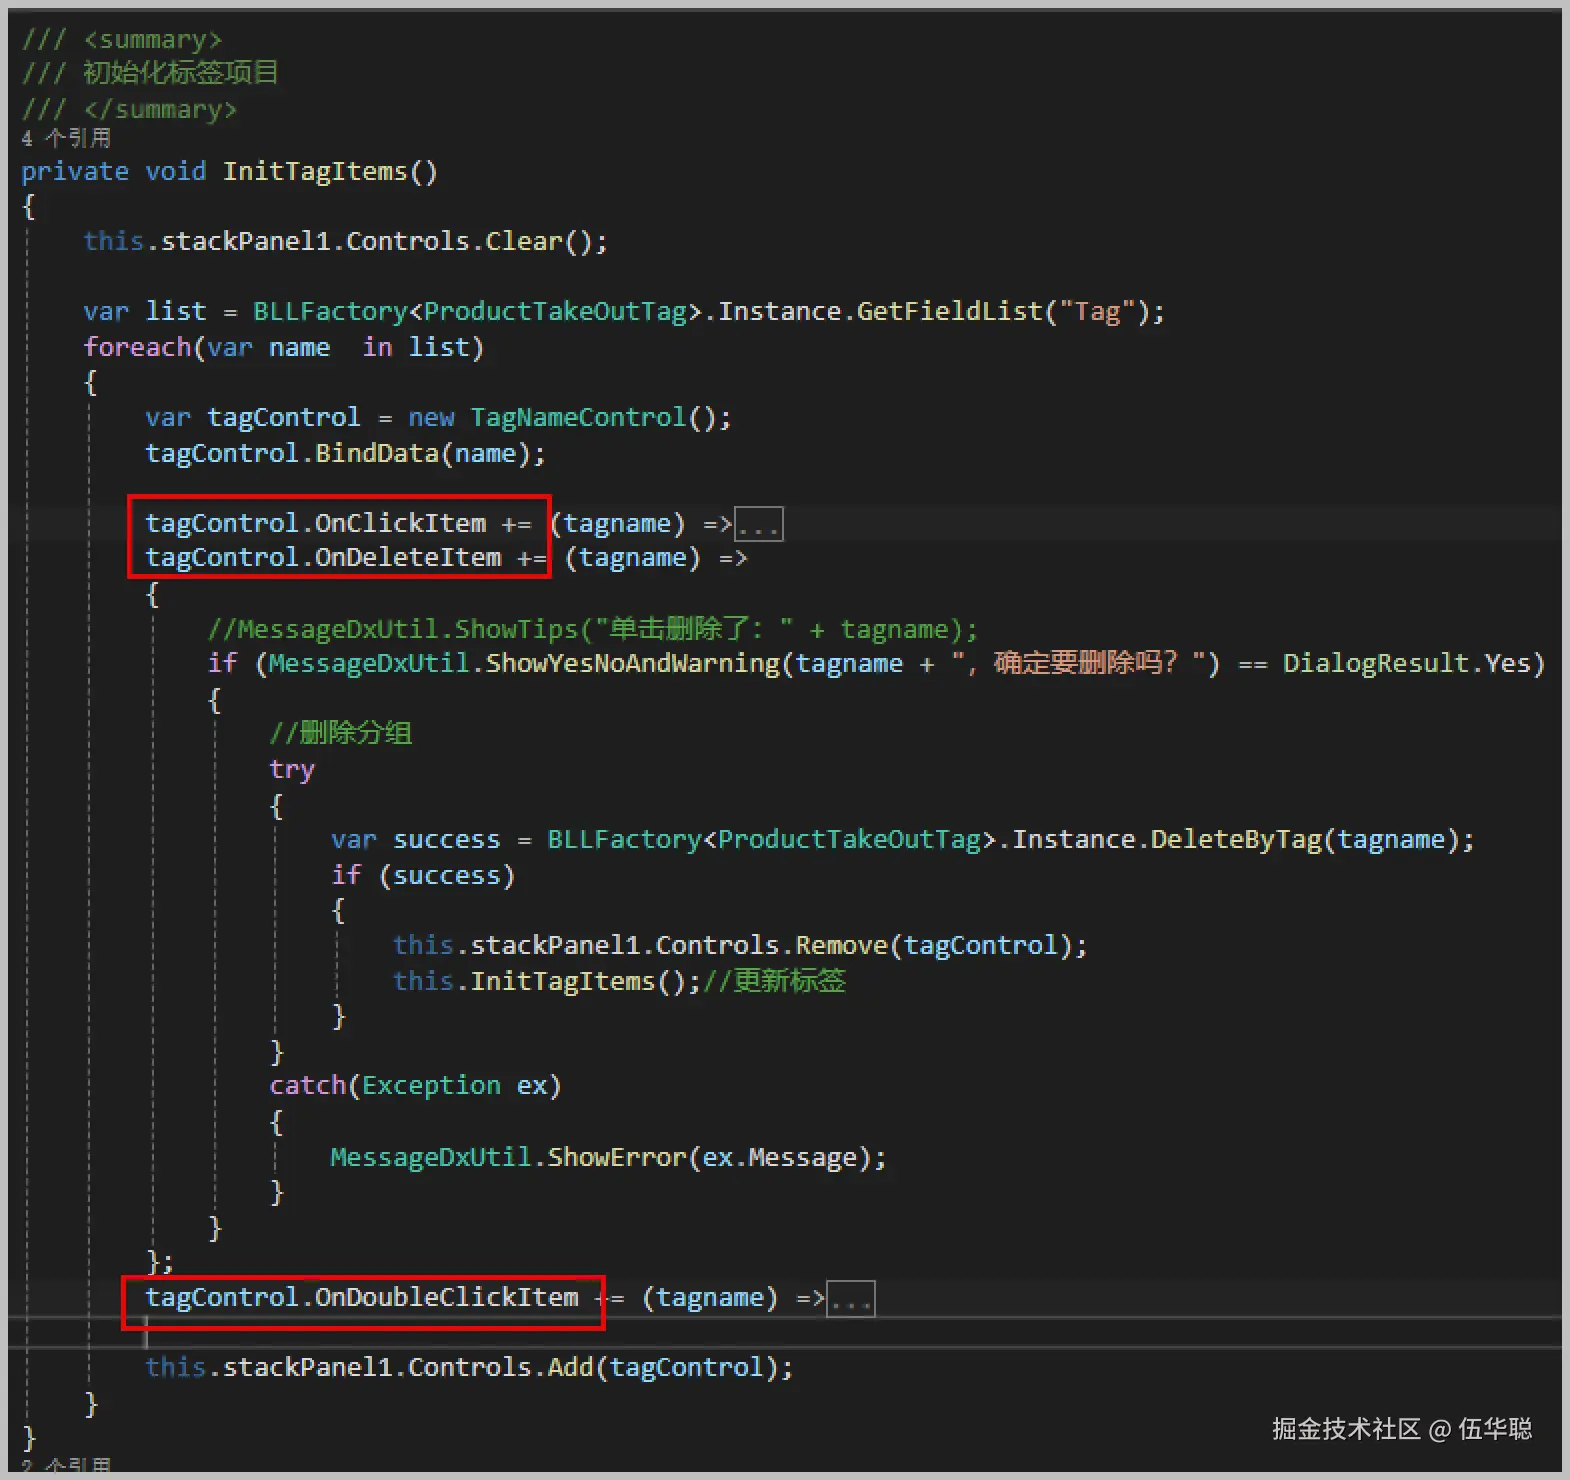Click the "if (success)" condition
1570x1480 pixels.
click(x=423, y=876)
